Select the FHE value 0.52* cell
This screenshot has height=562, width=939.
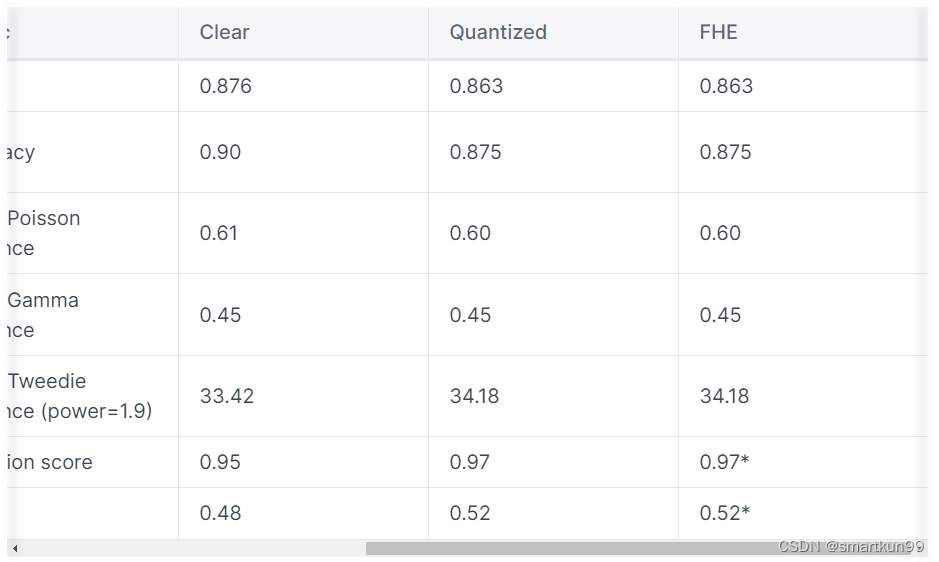click(803, 513)
